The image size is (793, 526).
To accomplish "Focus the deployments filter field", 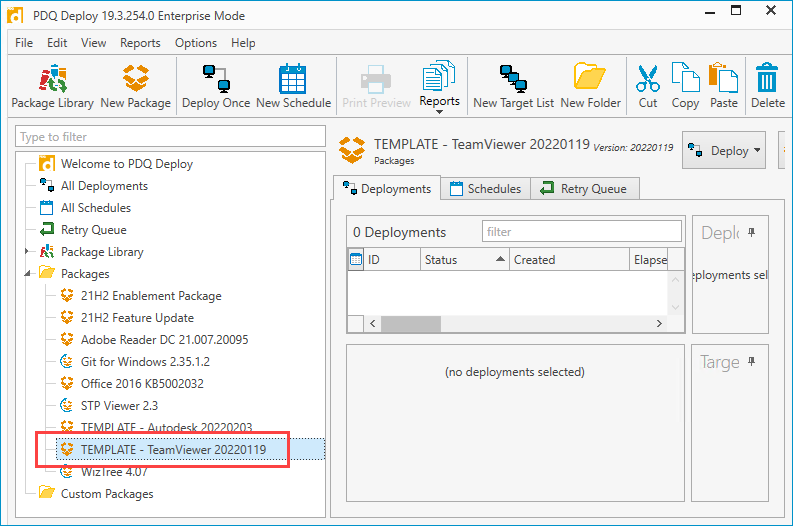I will pos(582,232).
